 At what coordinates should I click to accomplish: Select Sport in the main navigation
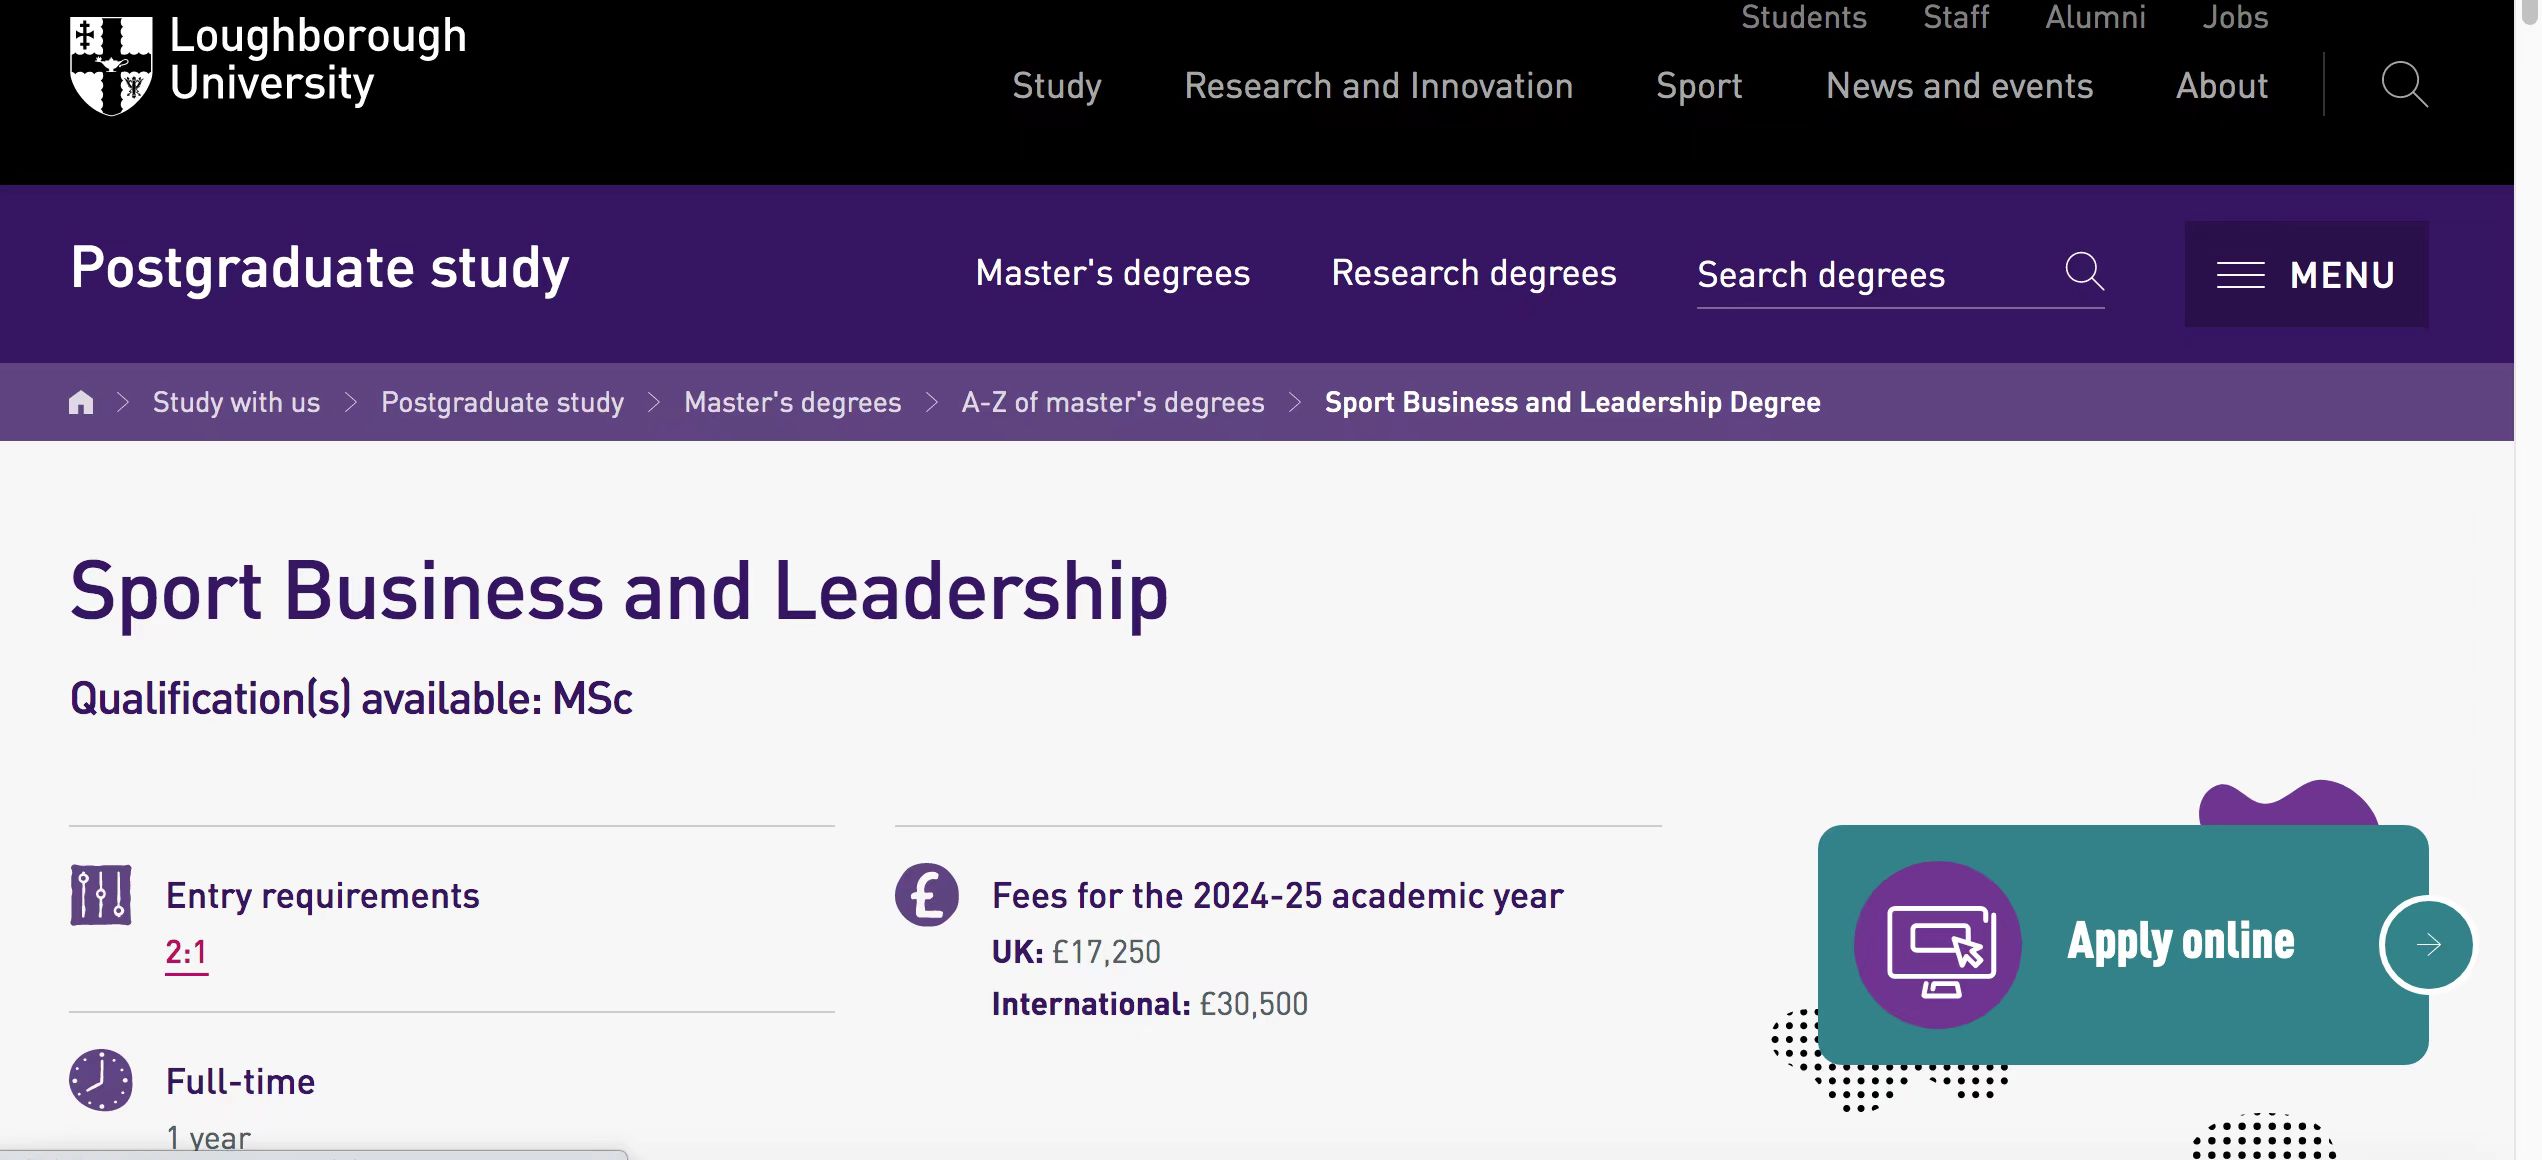pos(1698,86)
